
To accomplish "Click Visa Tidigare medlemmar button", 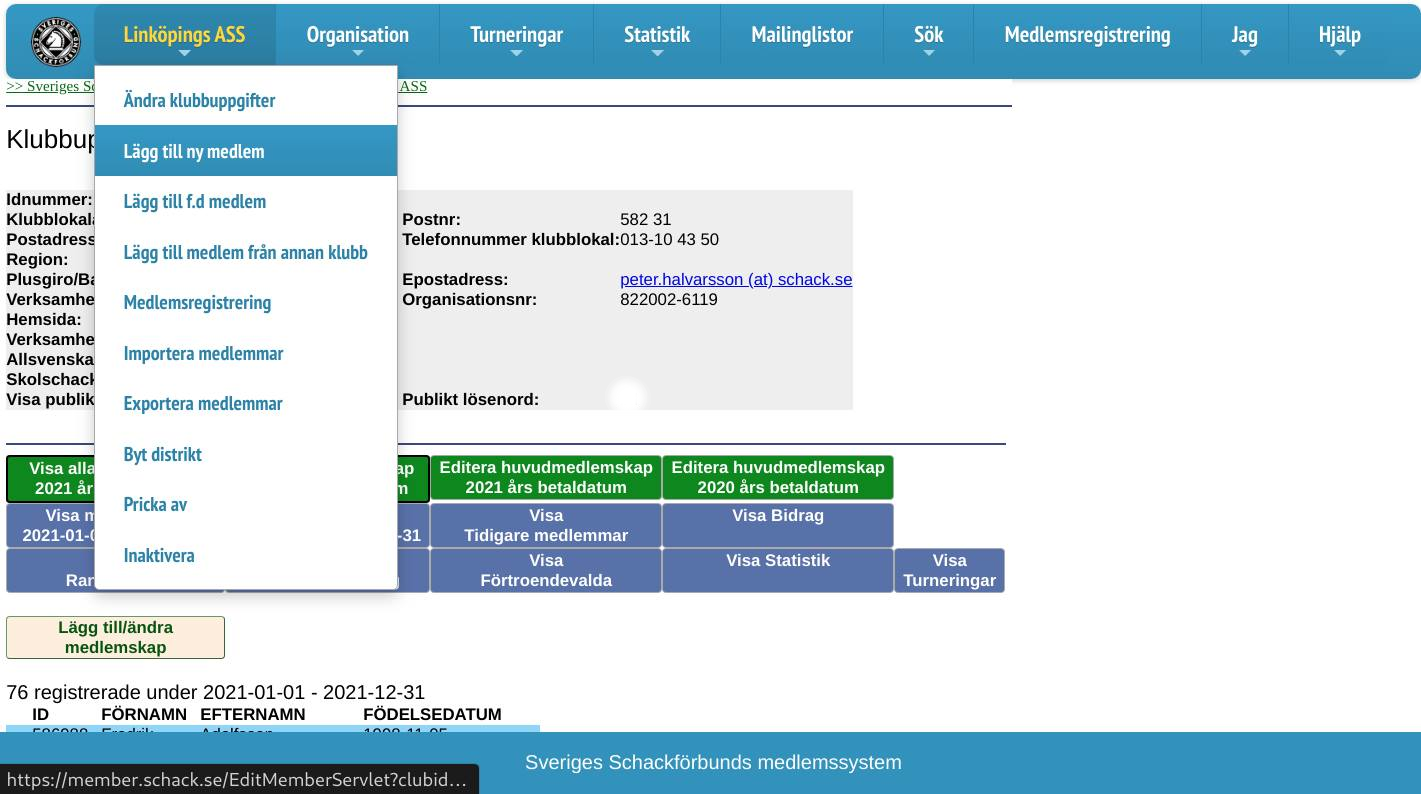I will [x=546, y=525].
